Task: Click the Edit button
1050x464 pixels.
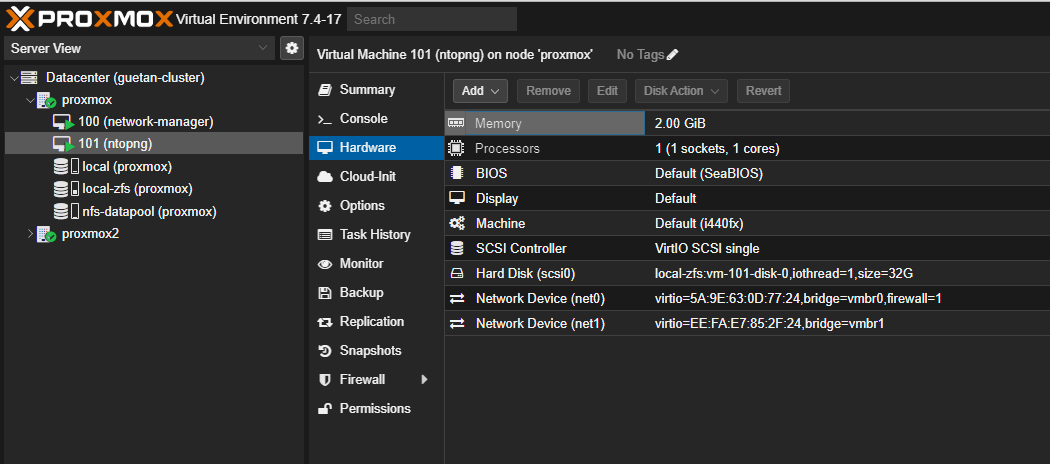Action: point(607,91)
